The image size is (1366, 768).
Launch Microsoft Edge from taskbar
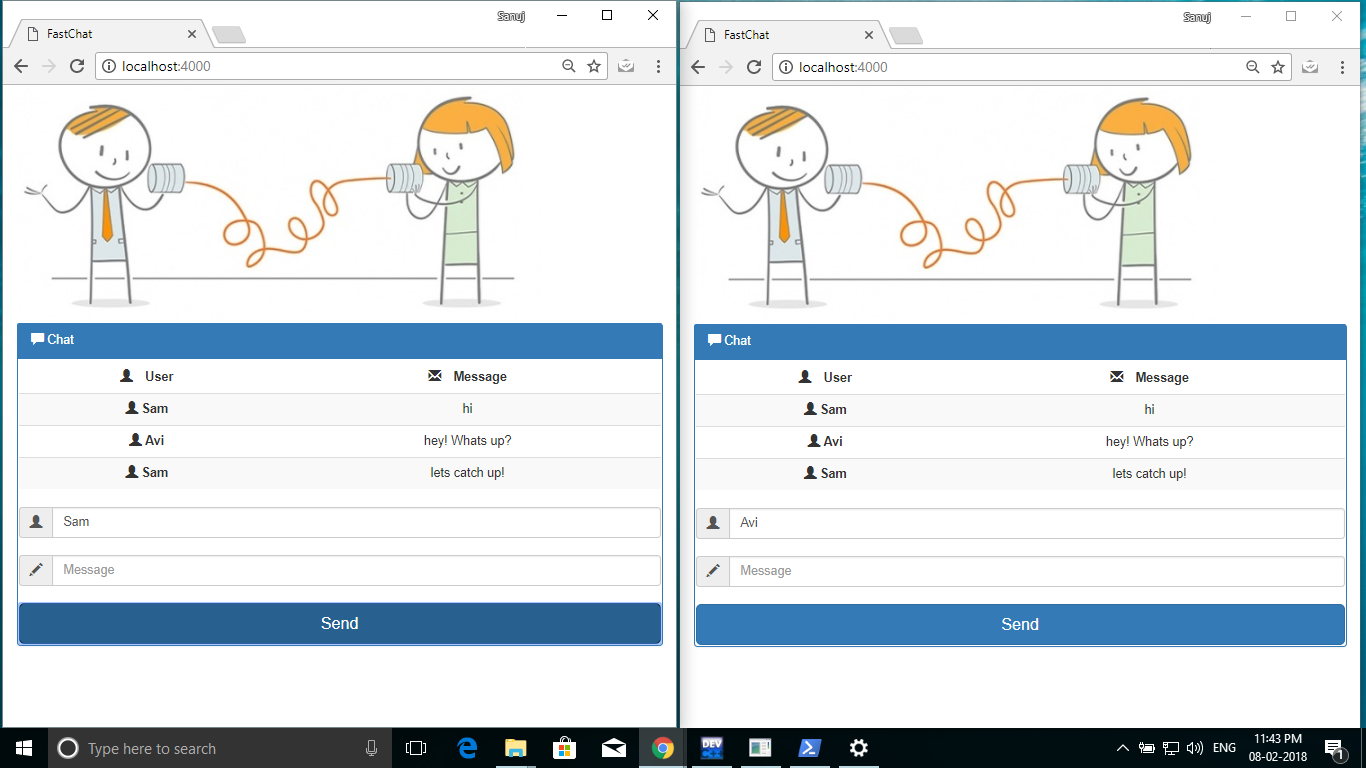467,748
